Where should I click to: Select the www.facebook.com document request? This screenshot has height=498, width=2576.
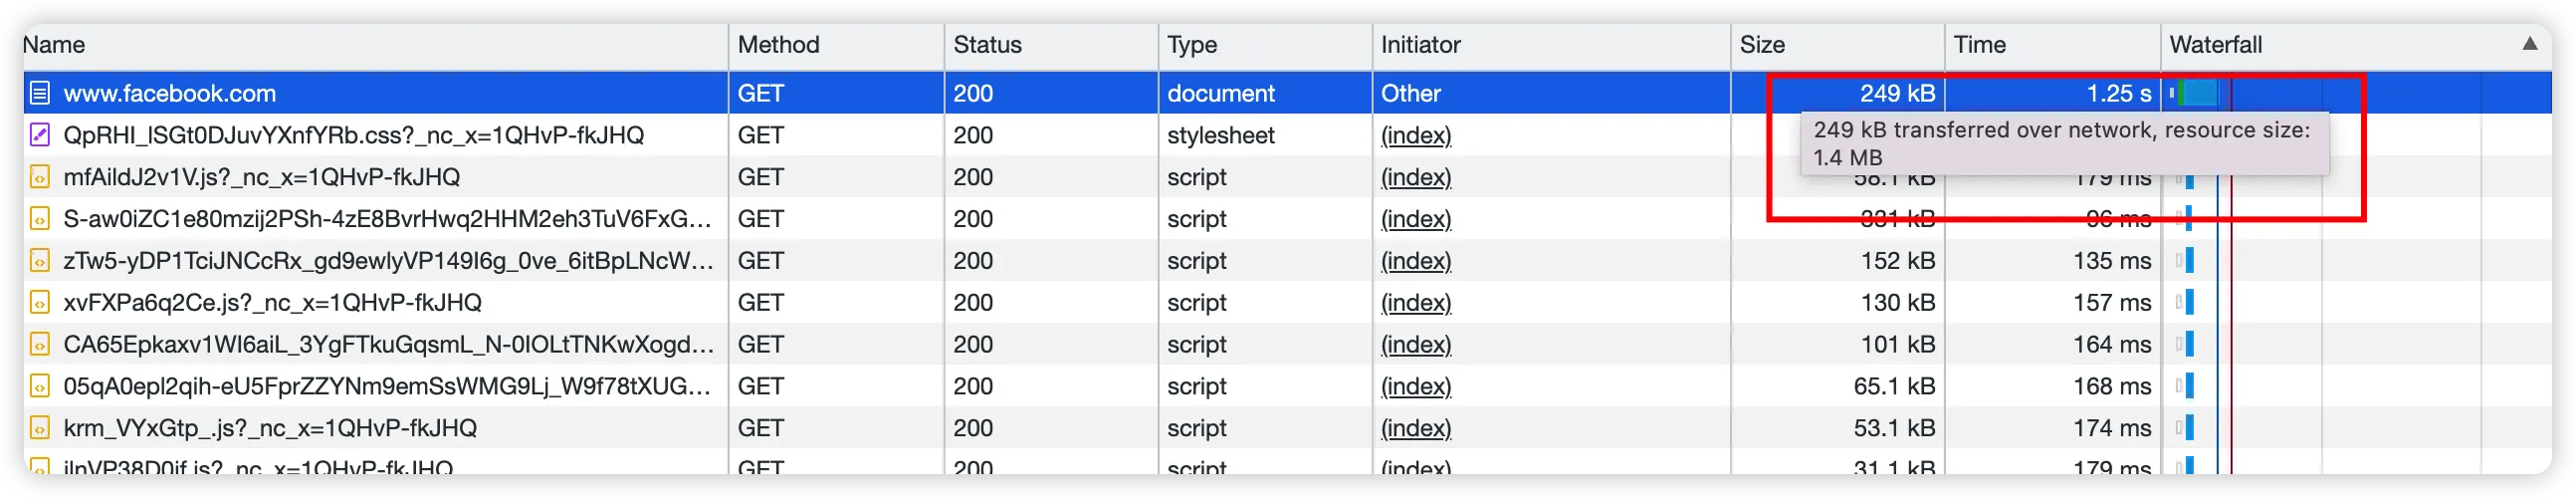pos(1287,93)
